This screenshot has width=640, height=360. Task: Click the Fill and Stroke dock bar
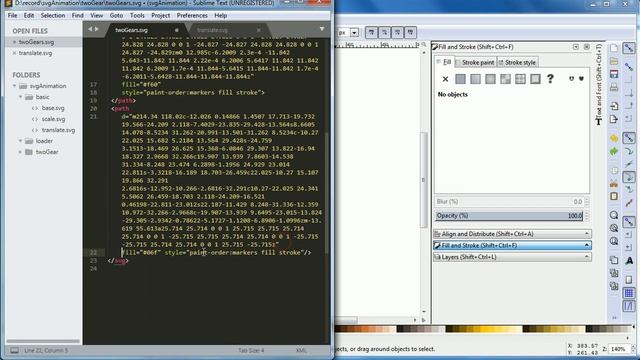pyautogui.click(x=512, y=245)
